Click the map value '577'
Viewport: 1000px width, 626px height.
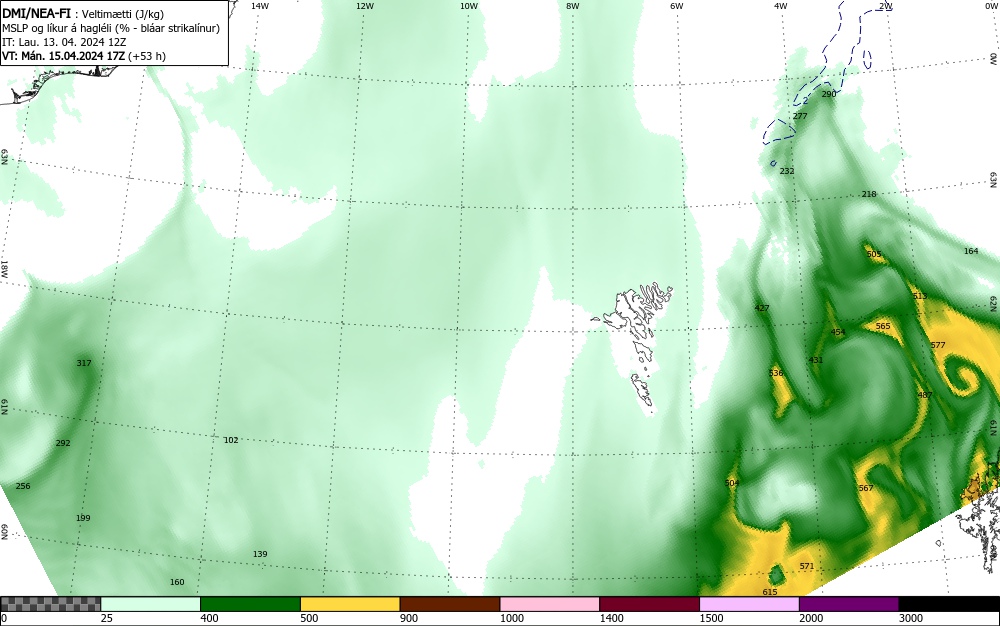938,345
